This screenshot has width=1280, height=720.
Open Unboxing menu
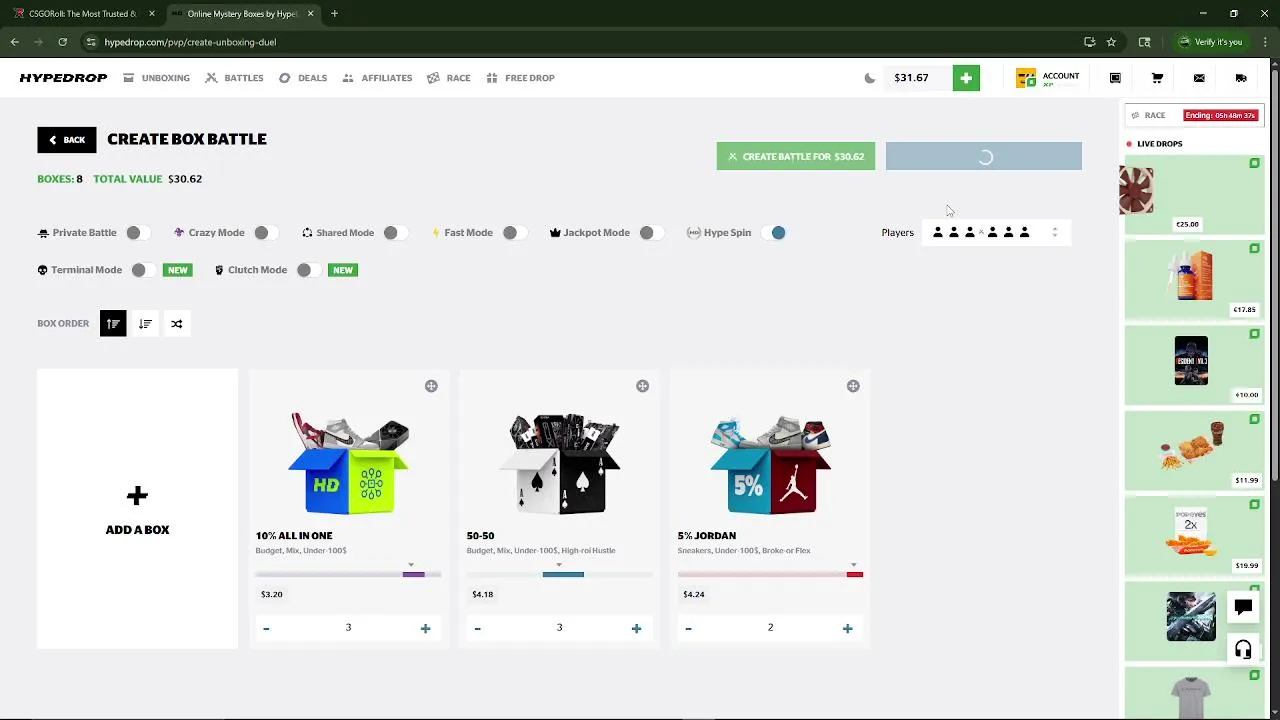tap(157, 78)
